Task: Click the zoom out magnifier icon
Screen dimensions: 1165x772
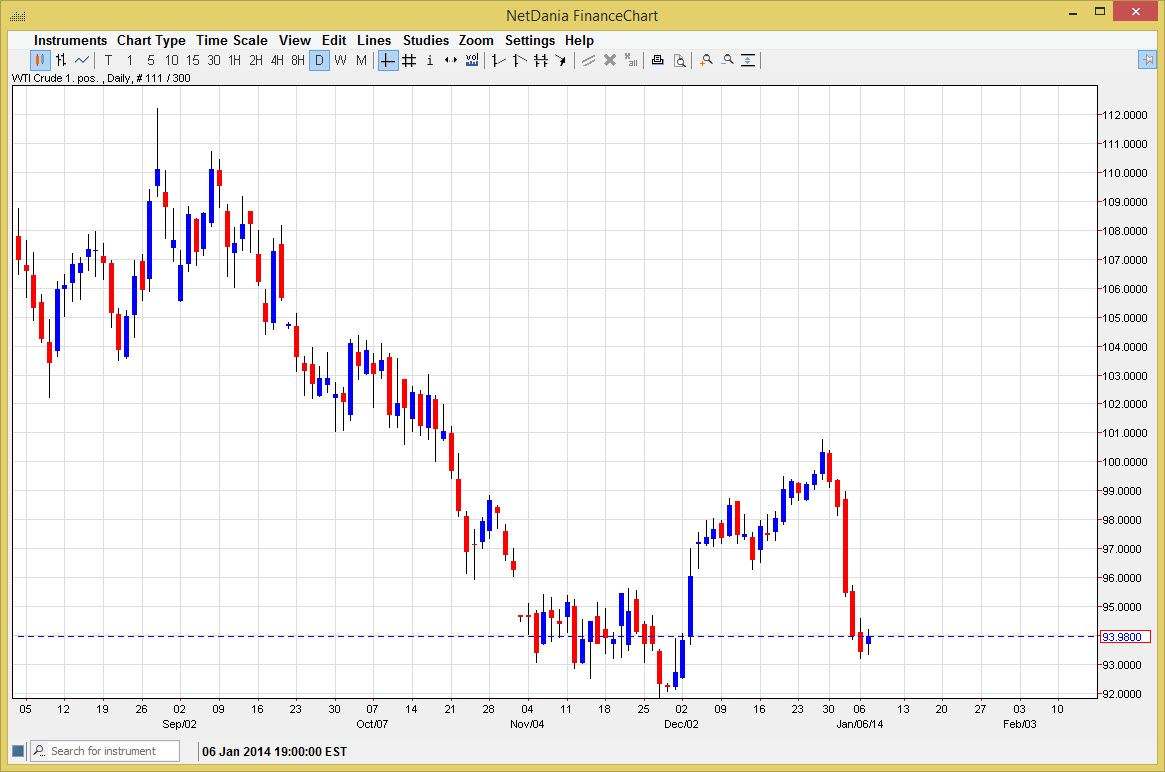Action: coord(728,60)
